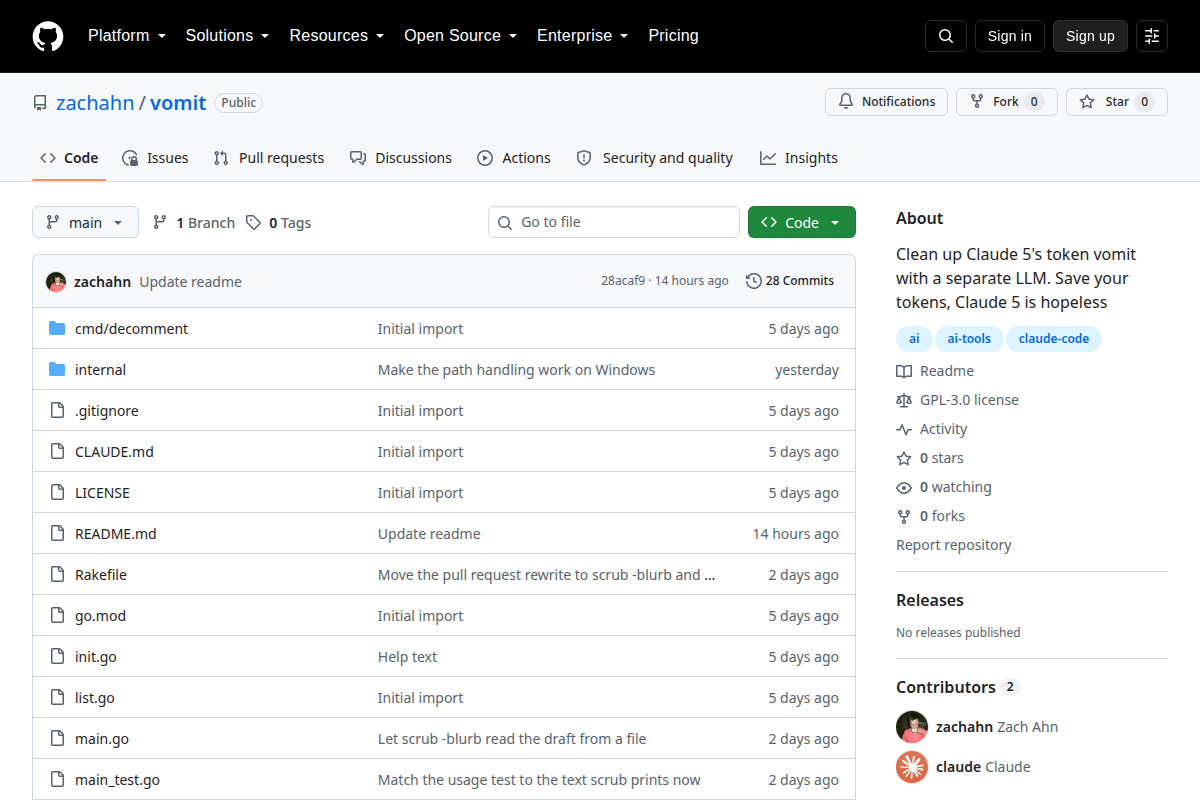Open the green Code dropdown button
This screenshot has width=1200, height=800.
(x=802, y=222)
